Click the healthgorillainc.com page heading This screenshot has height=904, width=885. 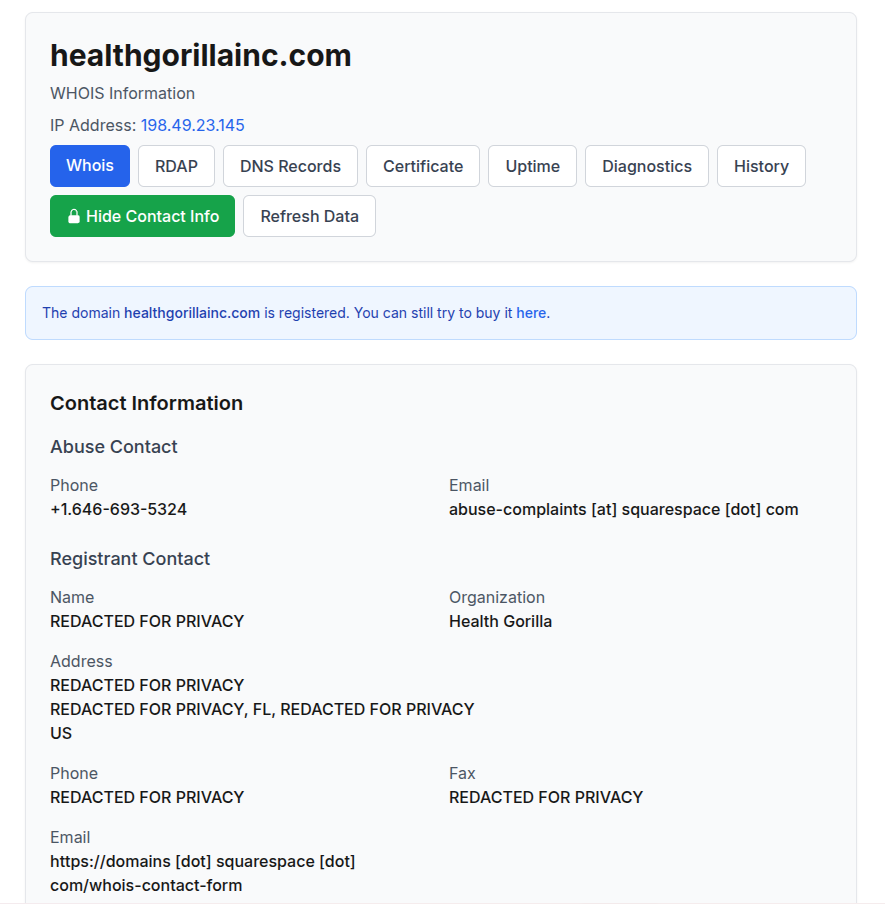pos(201,56)
